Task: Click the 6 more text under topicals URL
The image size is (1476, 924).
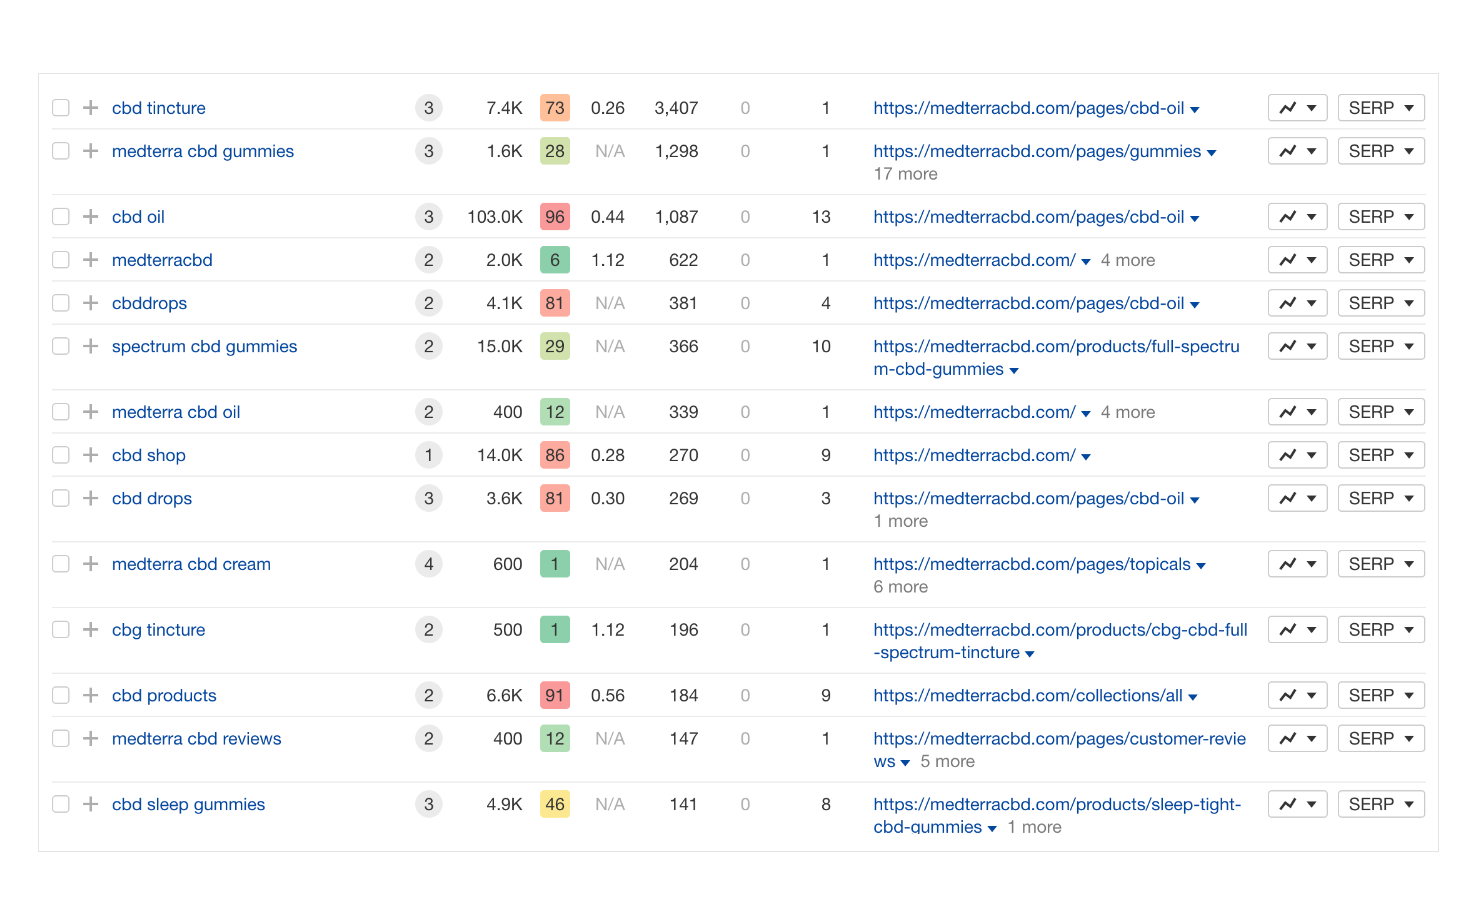Action: (901, 587)
